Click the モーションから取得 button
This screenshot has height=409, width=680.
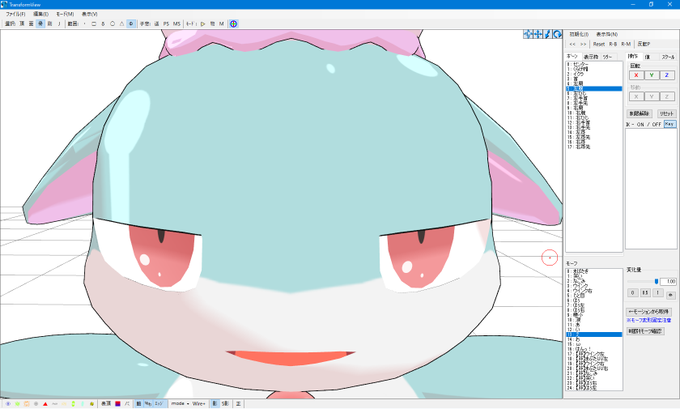click(649, 312)
